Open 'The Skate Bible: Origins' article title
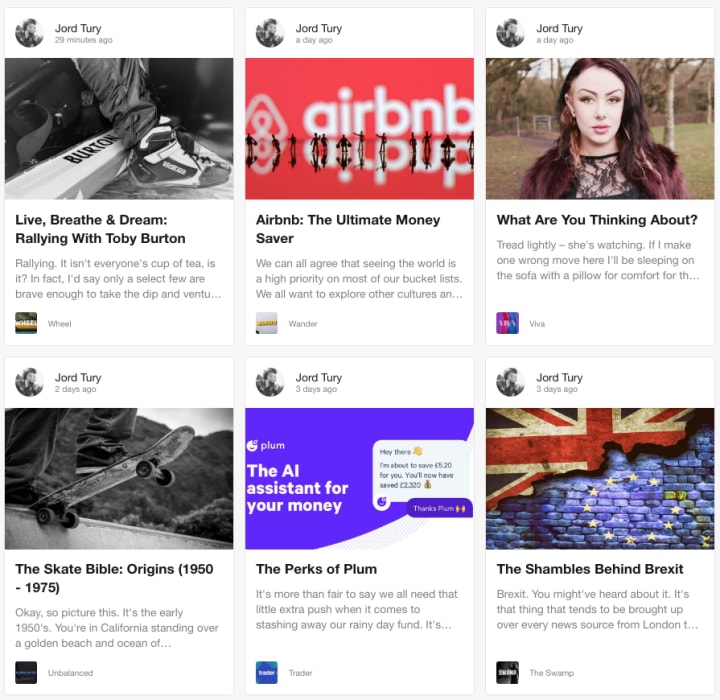Image resolution: width=720 pixels, height=700 pixels. coord(114,578)
